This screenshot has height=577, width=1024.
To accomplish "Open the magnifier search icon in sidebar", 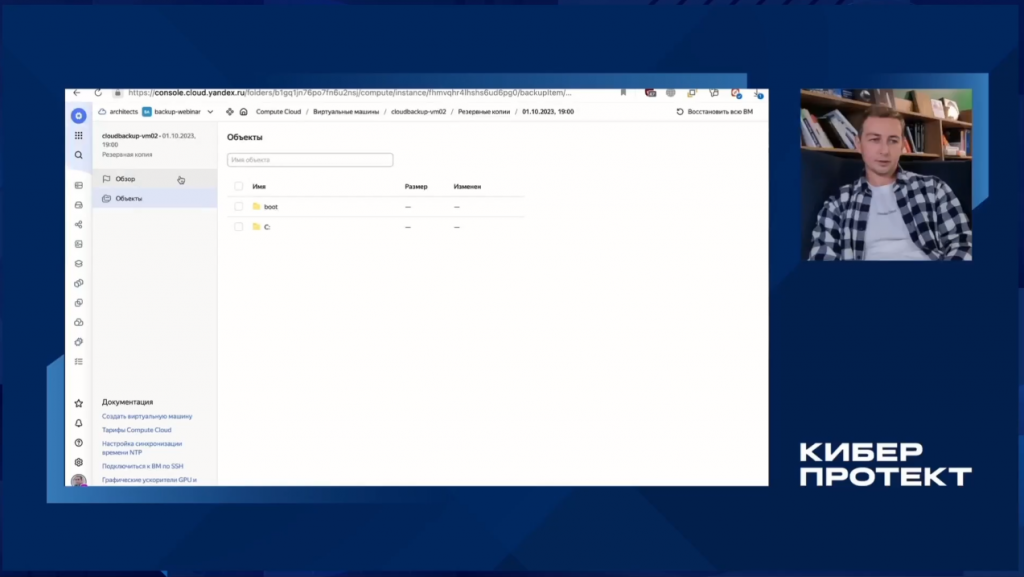I will 78,155.
